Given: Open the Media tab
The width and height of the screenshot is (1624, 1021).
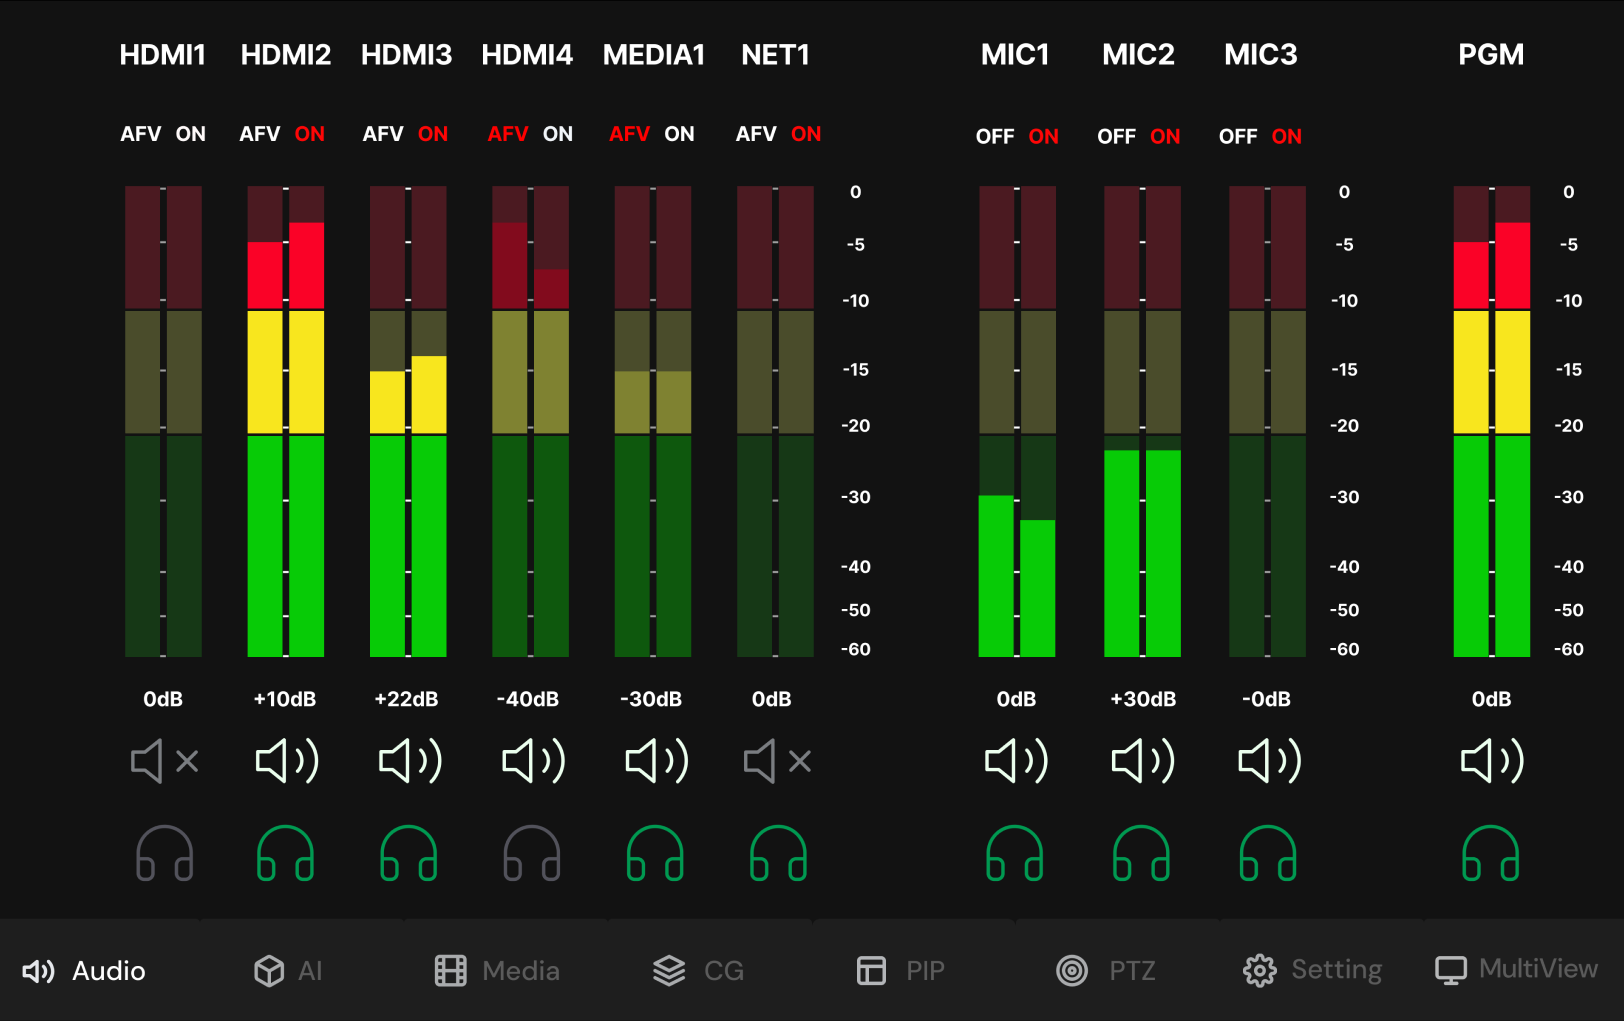Looking at the screenshot, I should [x=498, y=970].
